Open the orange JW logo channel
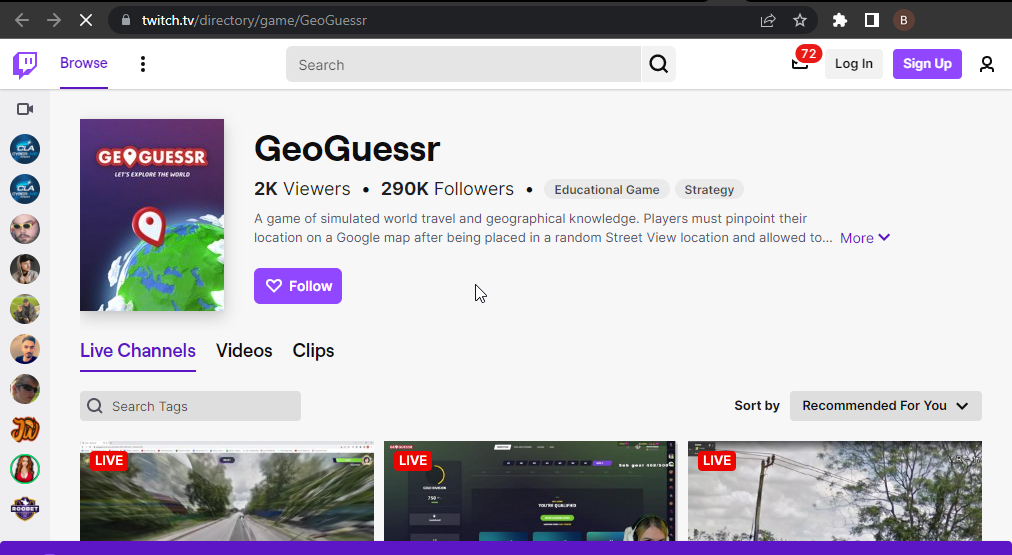The width and height of the screenshot is (1012, 555). point(25,429)
